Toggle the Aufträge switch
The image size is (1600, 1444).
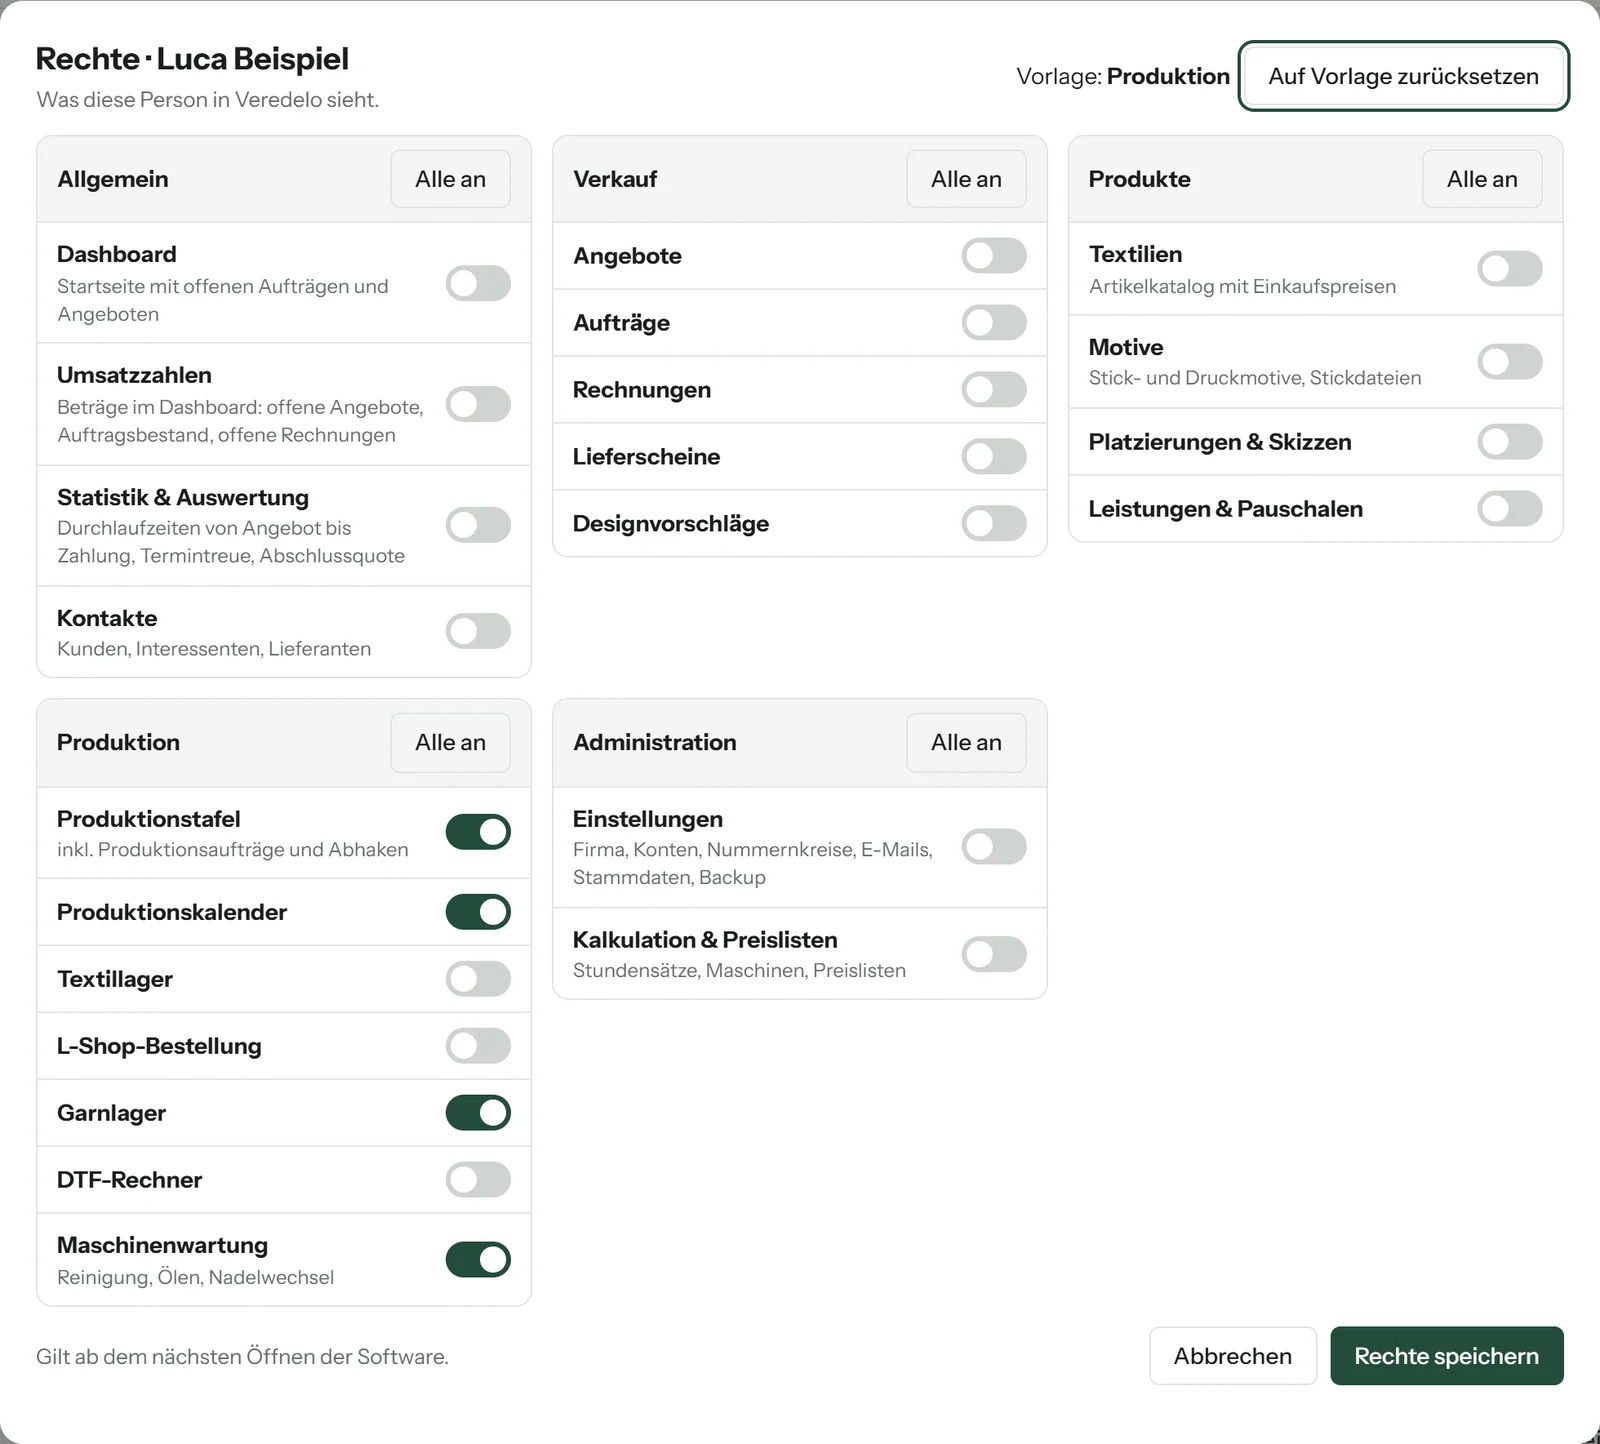pyautogui.click(x=994, y=323)
